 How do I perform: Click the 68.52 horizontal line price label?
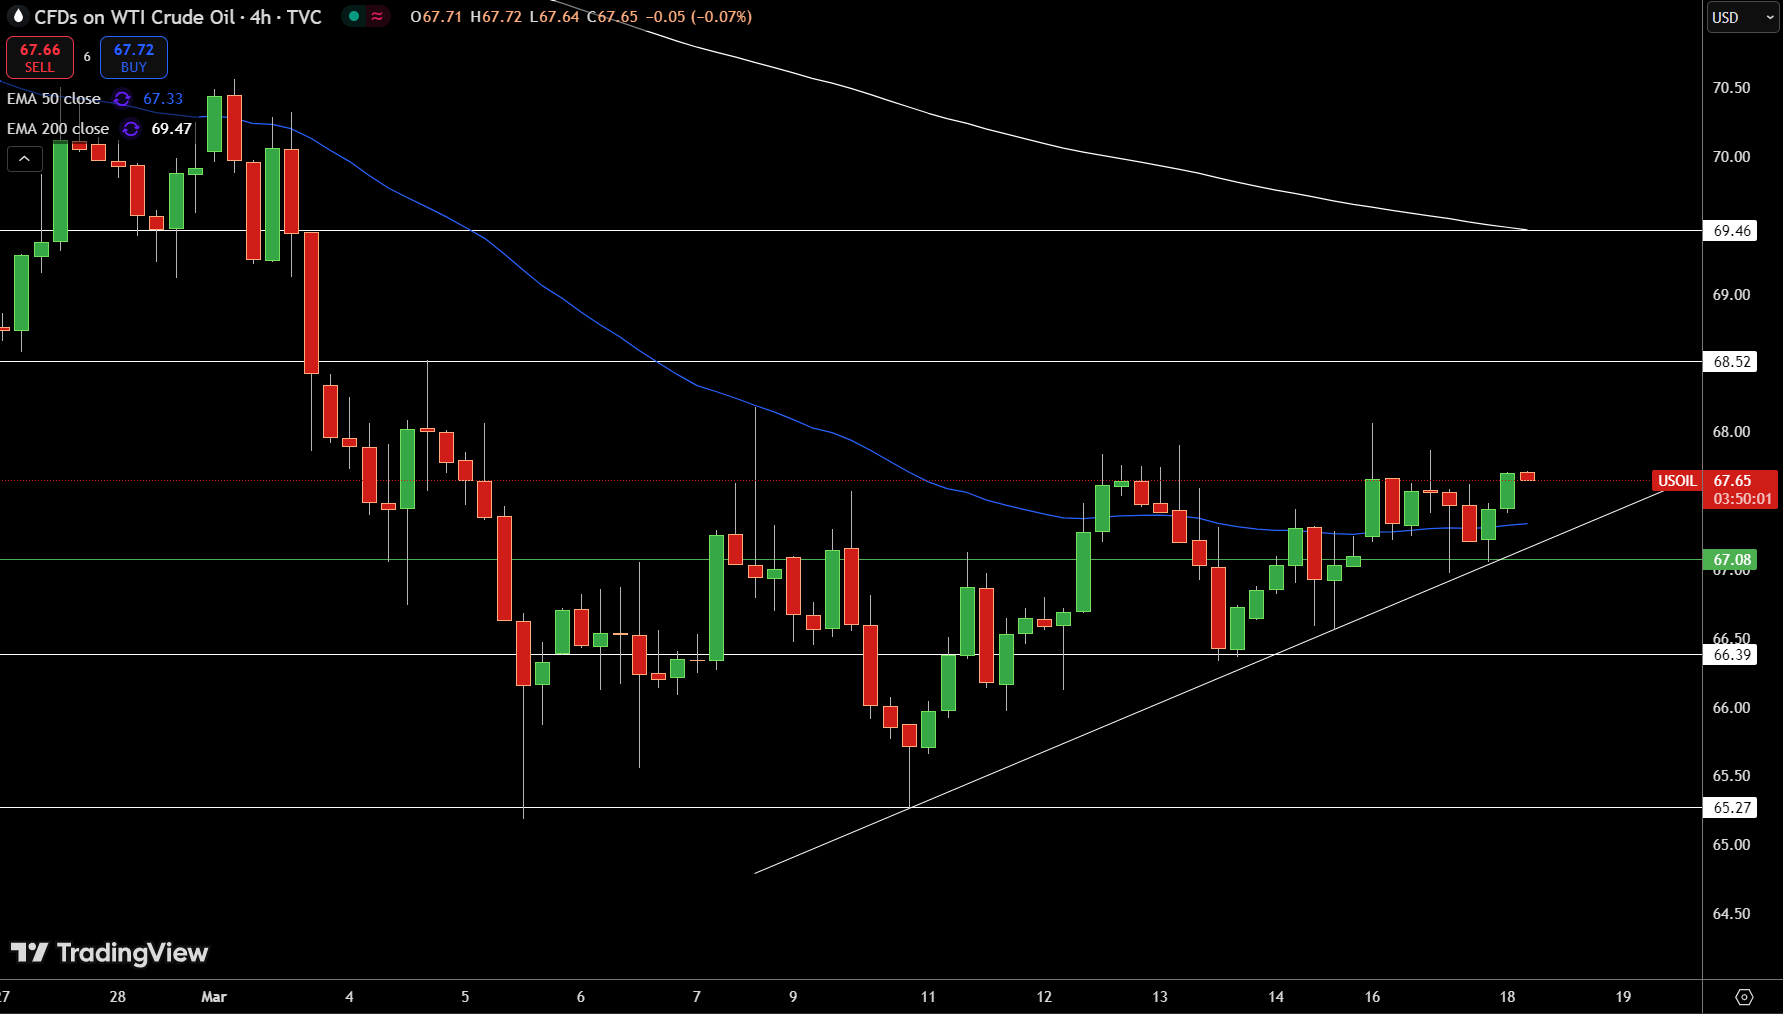pyautogui.click(x=1732, y=362)
